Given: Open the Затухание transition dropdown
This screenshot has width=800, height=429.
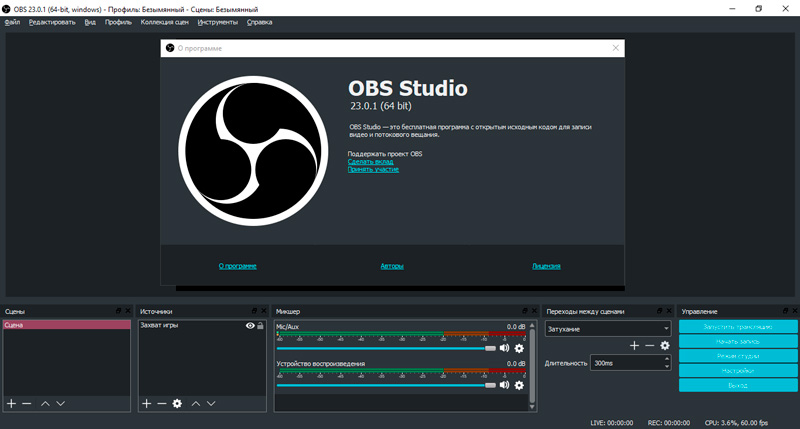Looking at the screenshot, I should pyautogui.click(x=608, y=329).
